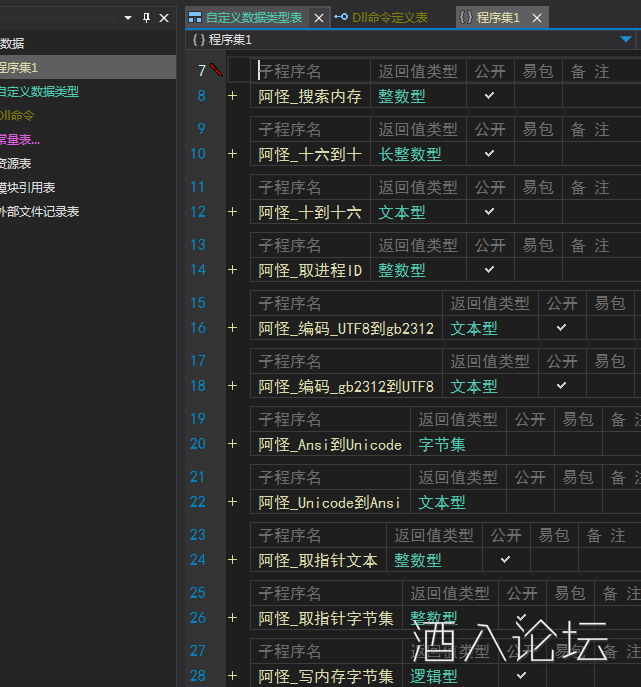
Task: Open the left panel options dropdown arrow
Action: pyautogui.click(x=128, y=18)
